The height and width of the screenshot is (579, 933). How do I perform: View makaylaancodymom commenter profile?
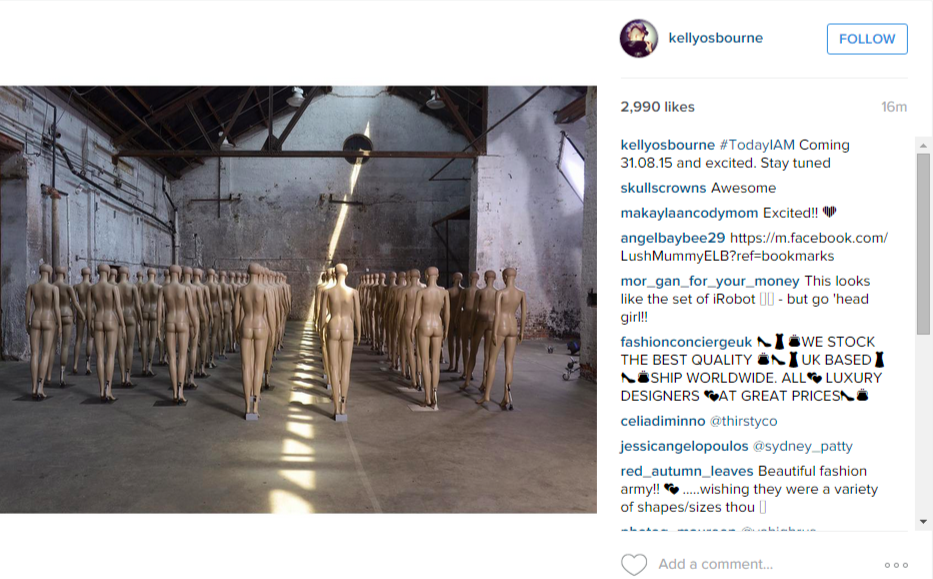689,213
